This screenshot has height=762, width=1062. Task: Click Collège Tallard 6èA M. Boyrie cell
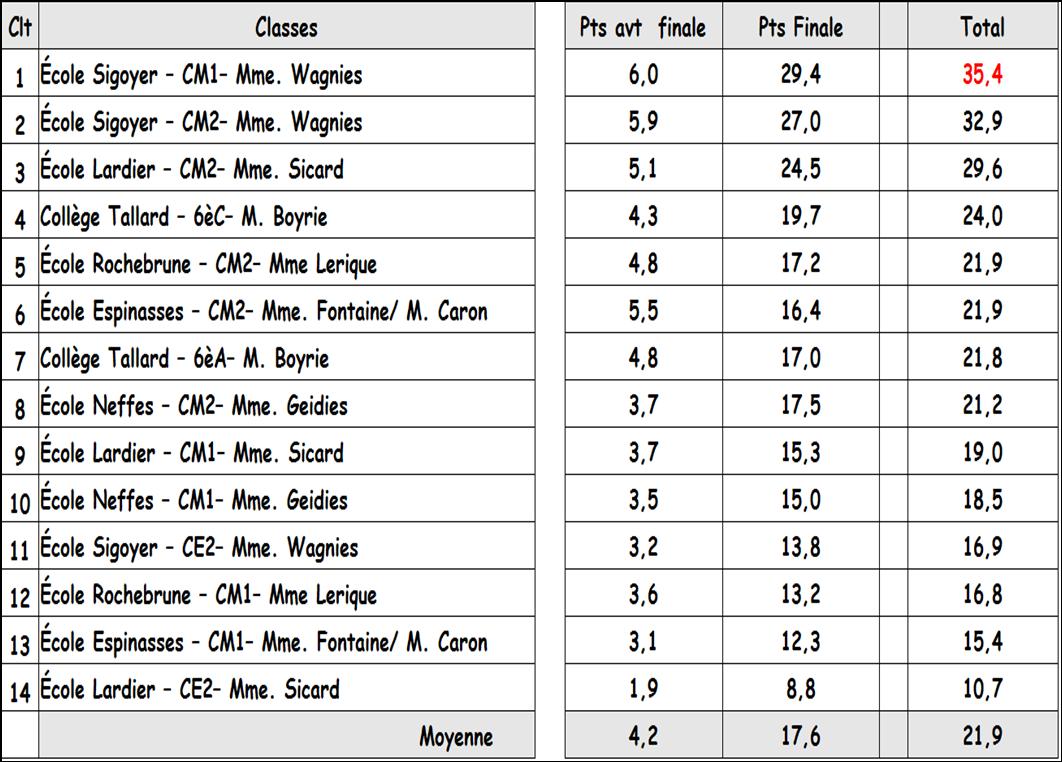286,357
